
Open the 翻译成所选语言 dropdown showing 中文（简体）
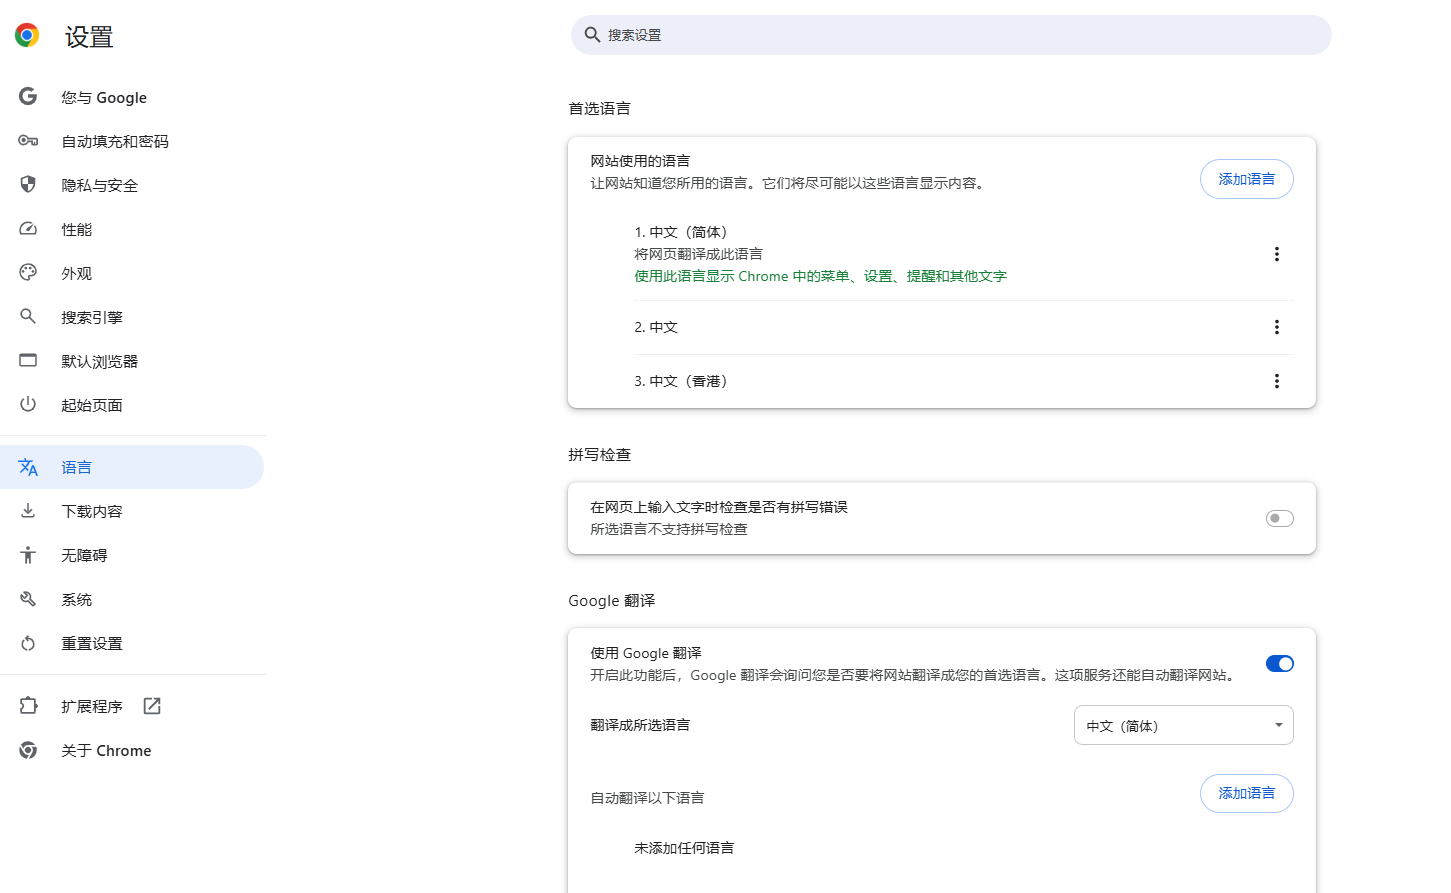pos(1184,725)
